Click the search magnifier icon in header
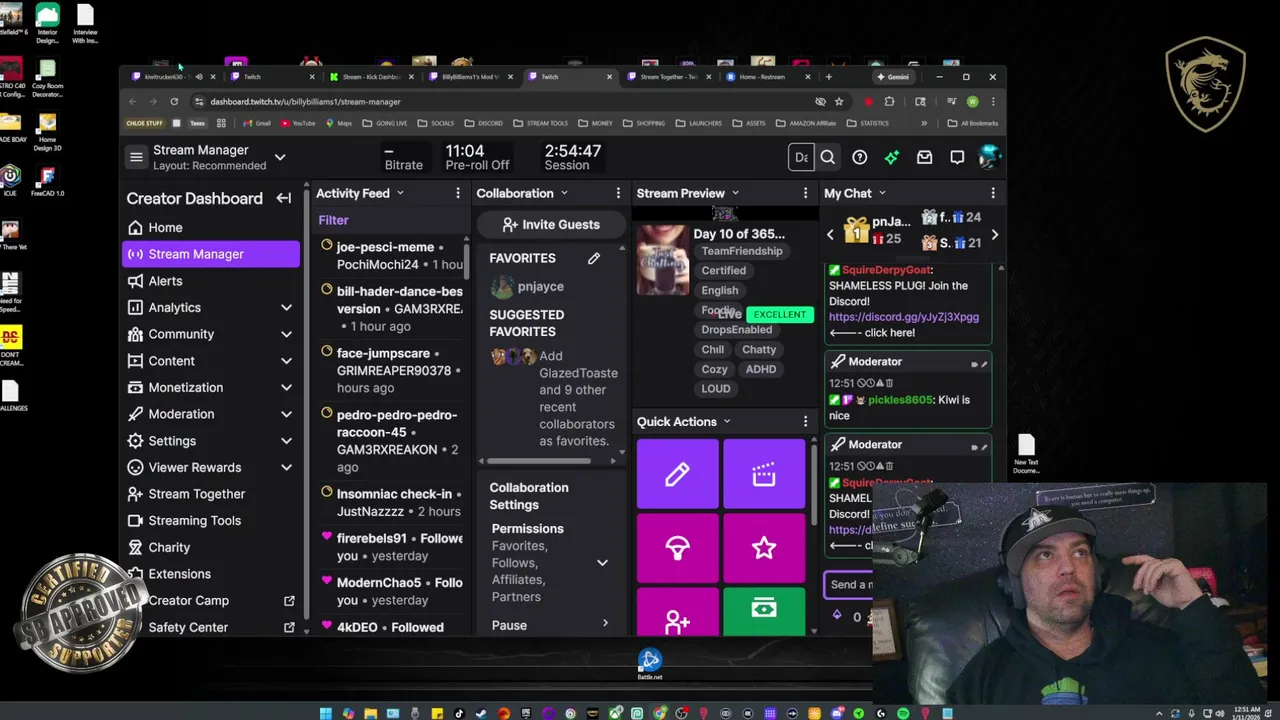 828,157
